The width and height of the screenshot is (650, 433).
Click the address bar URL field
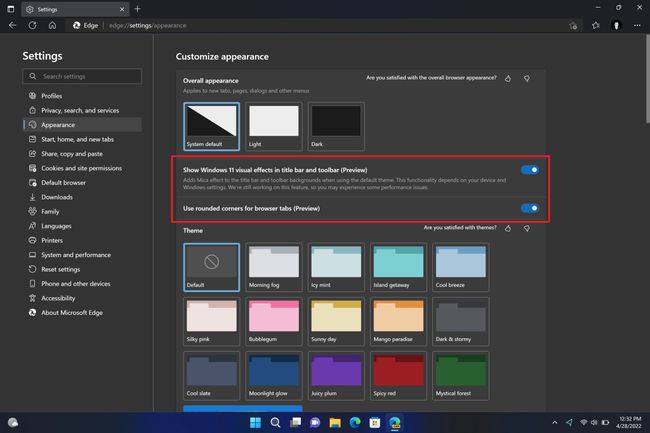323,25
